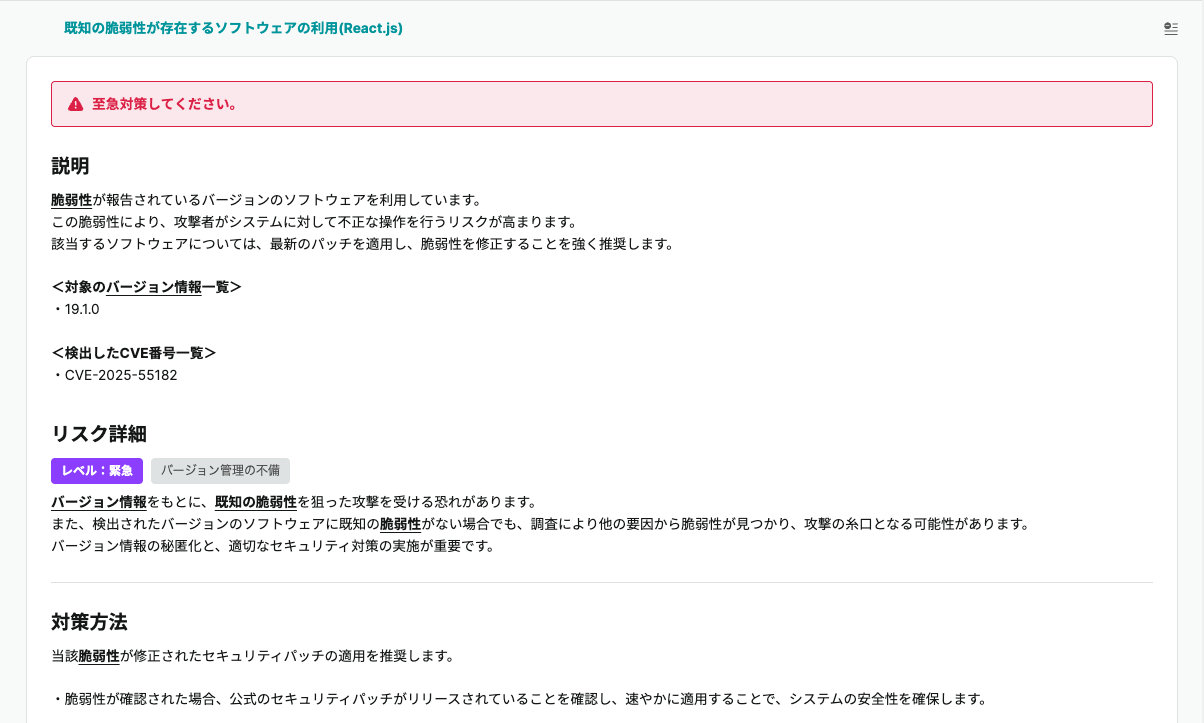Select the version 19.1.0 list item

coord(79,309)
